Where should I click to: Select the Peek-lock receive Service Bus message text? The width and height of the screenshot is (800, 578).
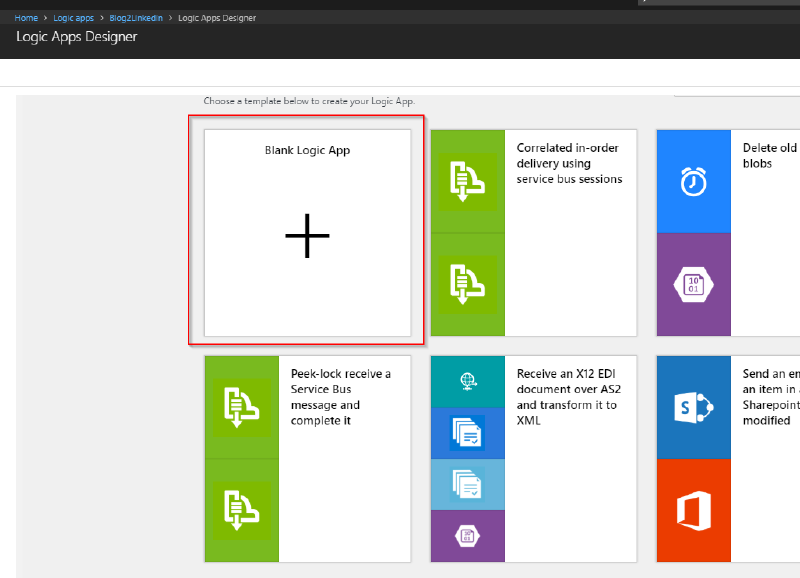point(341,397)
